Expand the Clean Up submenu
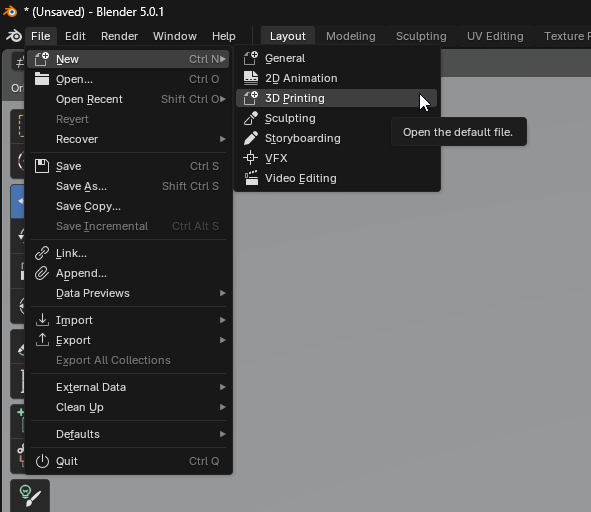The height and width of the screenshot is (512, 591). tap(128, 407)
